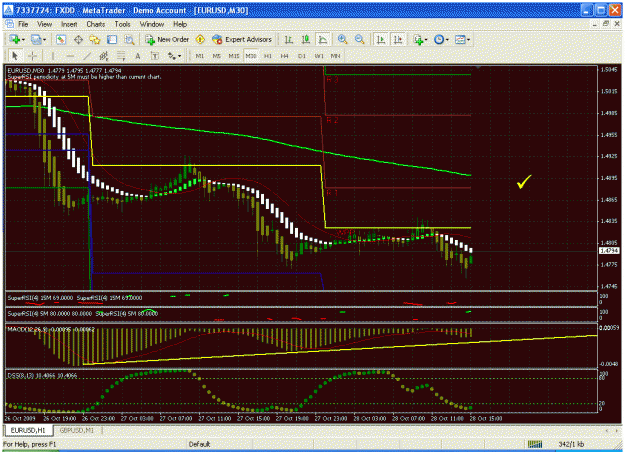Switch to Bar Chart display

click(x=289, y=39)
